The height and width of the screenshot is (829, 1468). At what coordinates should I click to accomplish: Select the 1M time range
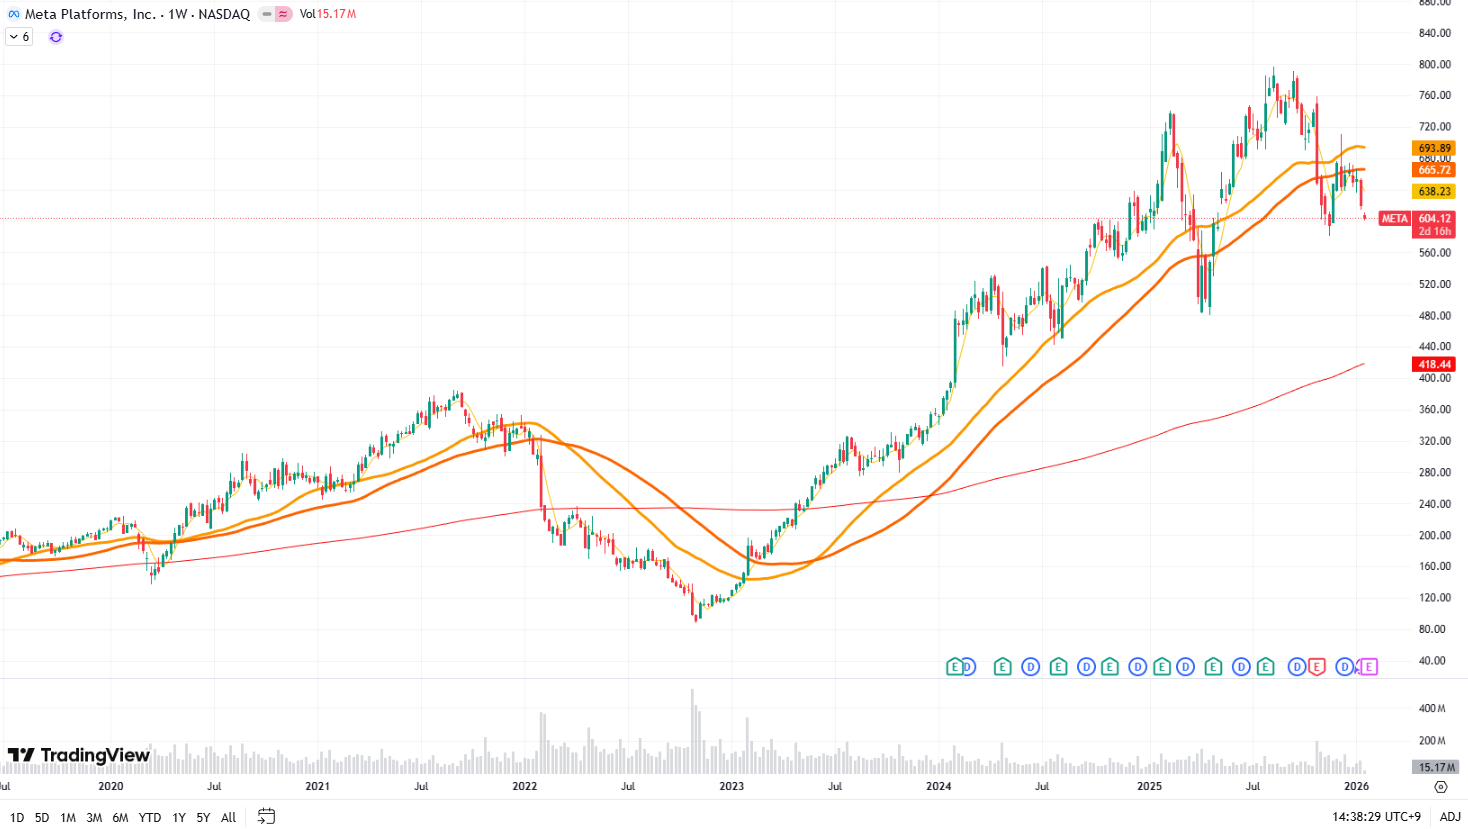(68, 817)
